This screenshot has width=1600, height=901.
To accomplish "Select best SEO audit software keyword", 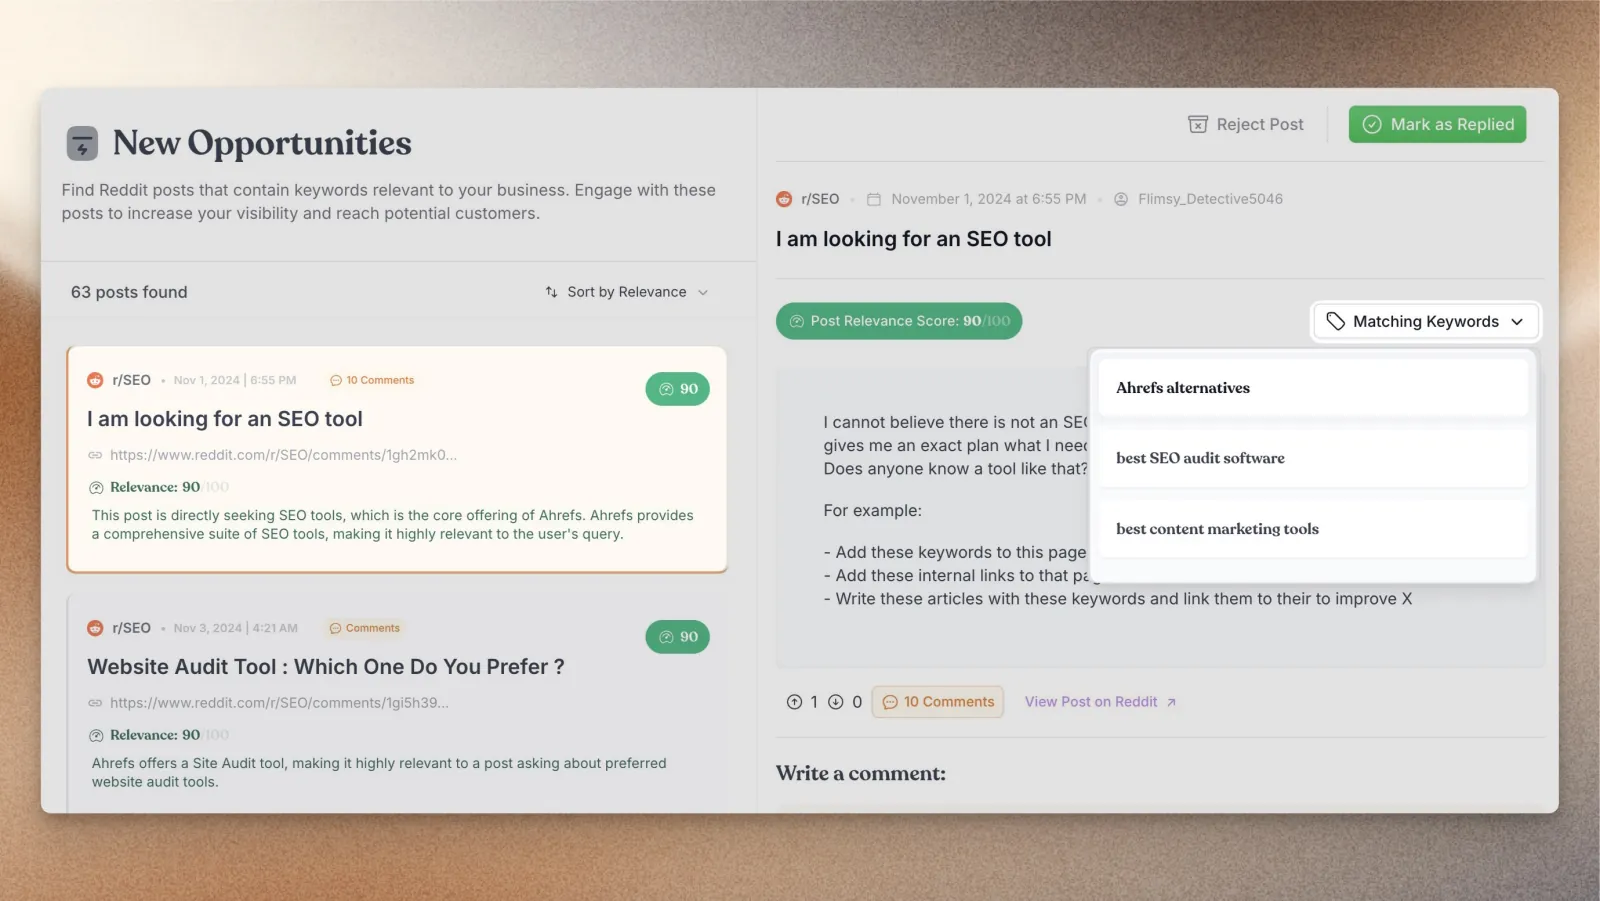I will pos(1313,458).
